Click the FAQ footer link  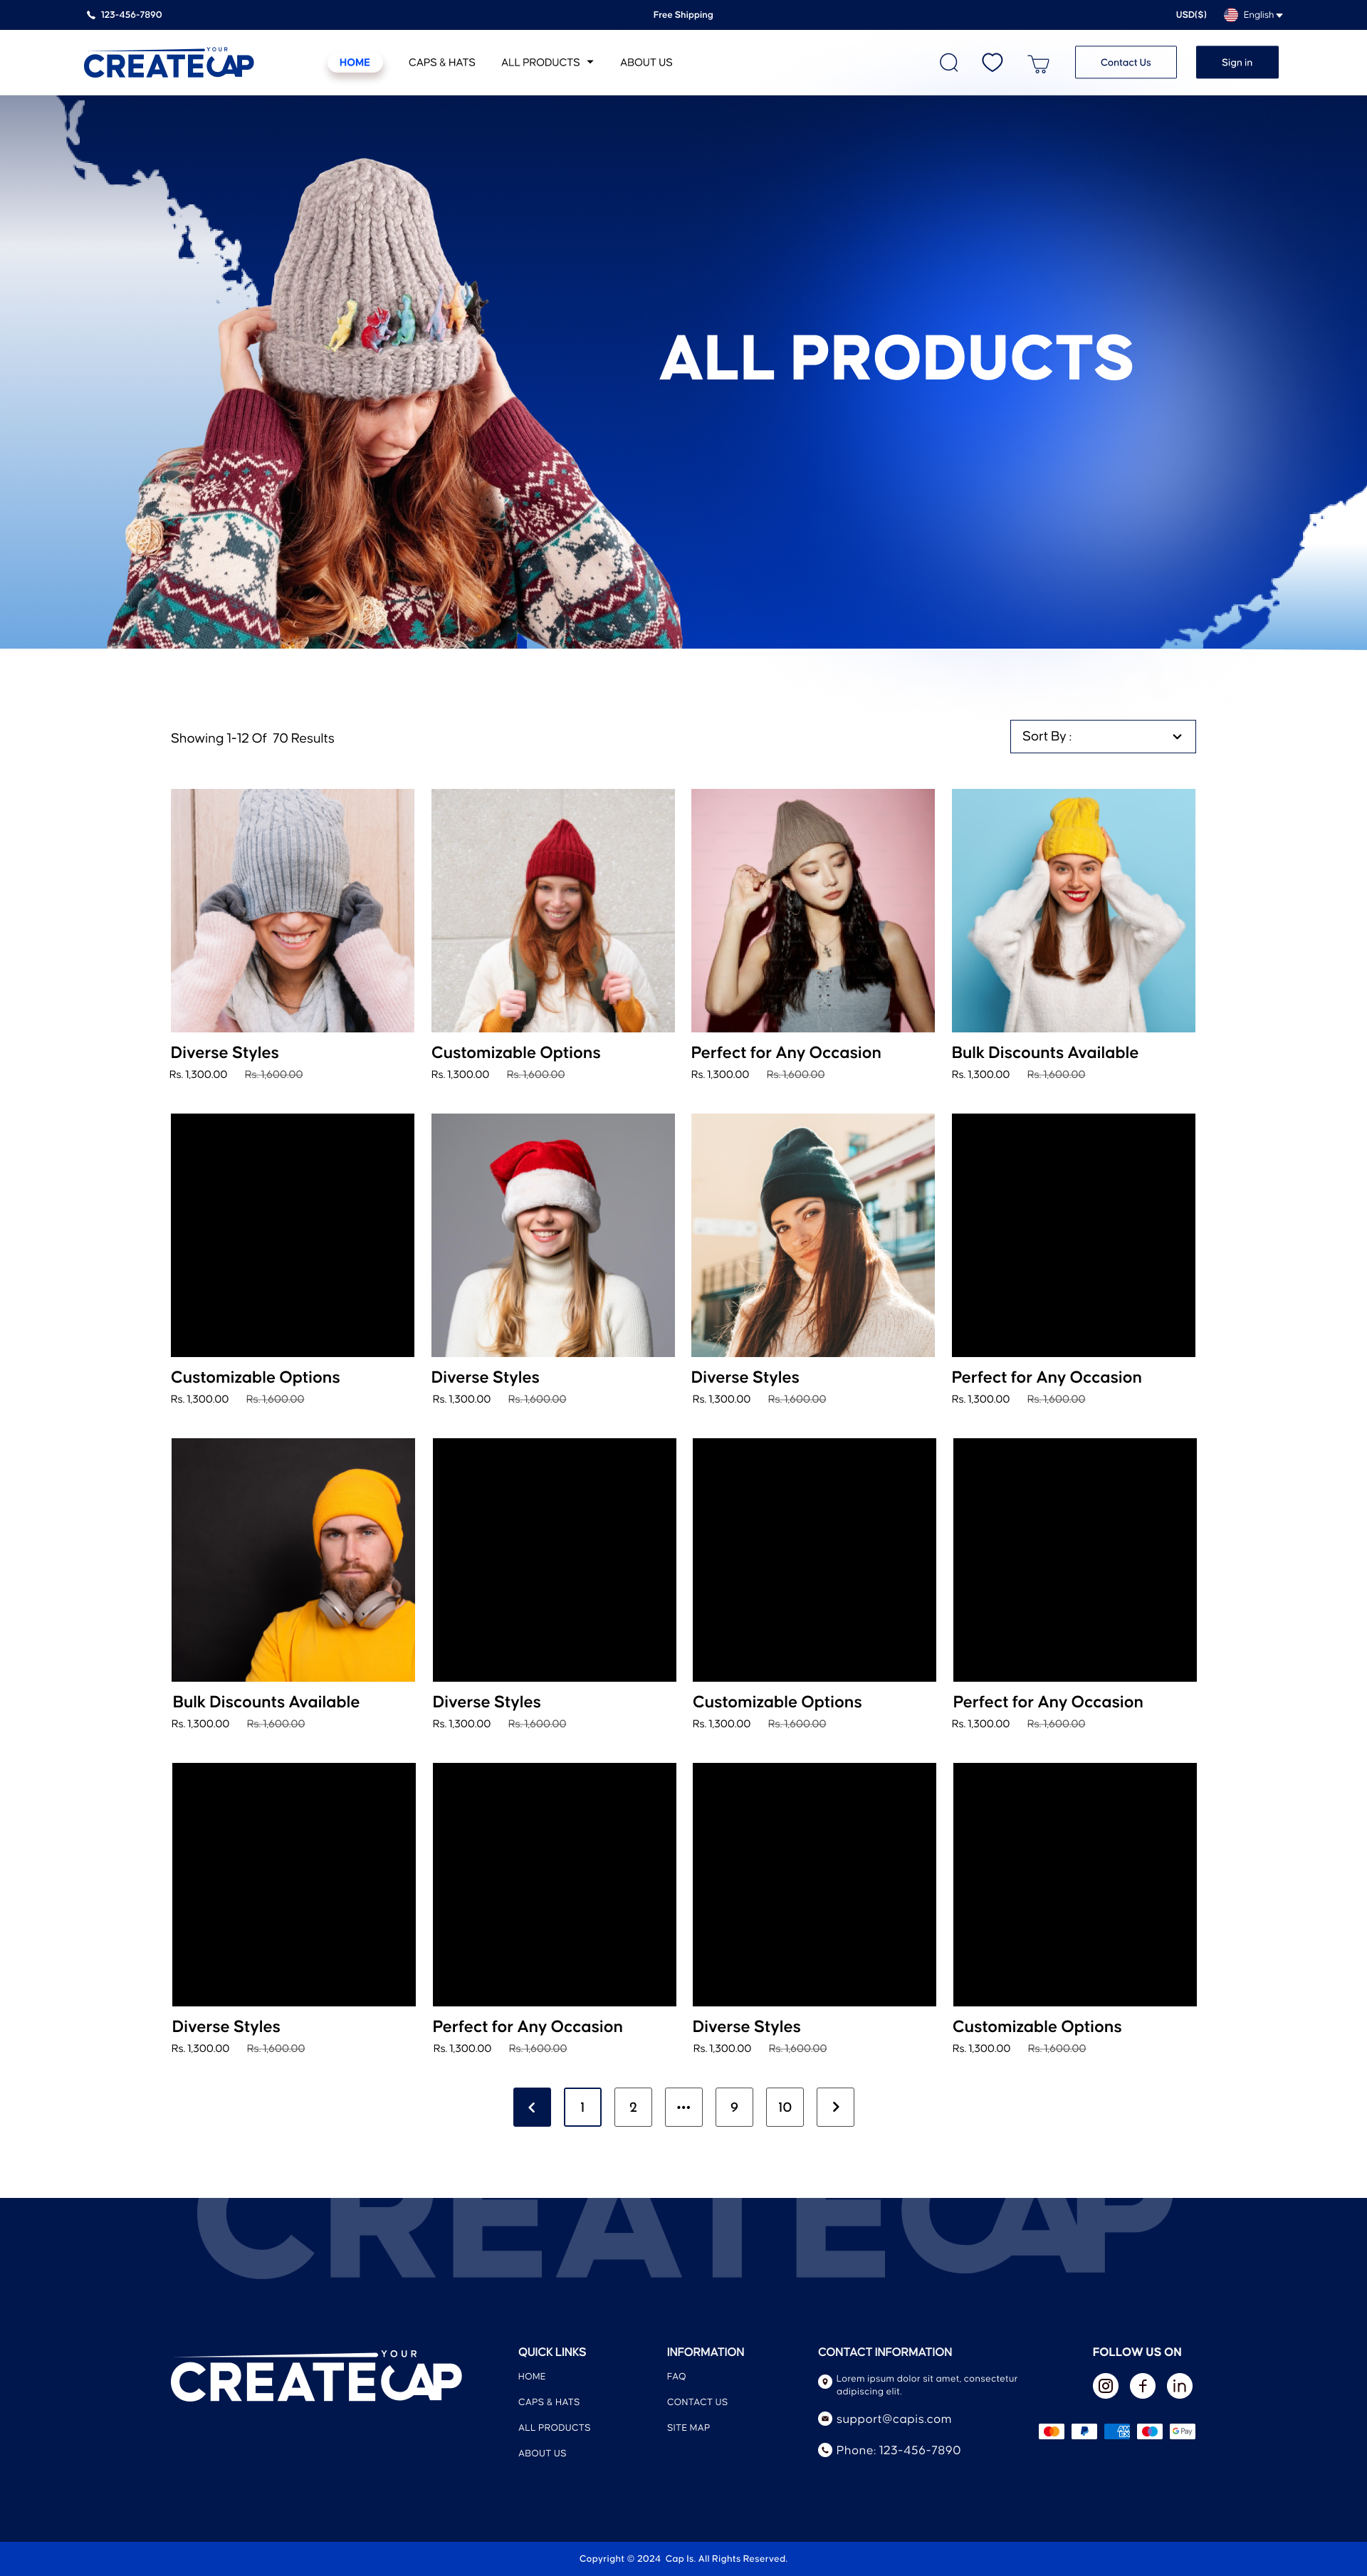point(676,2376)
